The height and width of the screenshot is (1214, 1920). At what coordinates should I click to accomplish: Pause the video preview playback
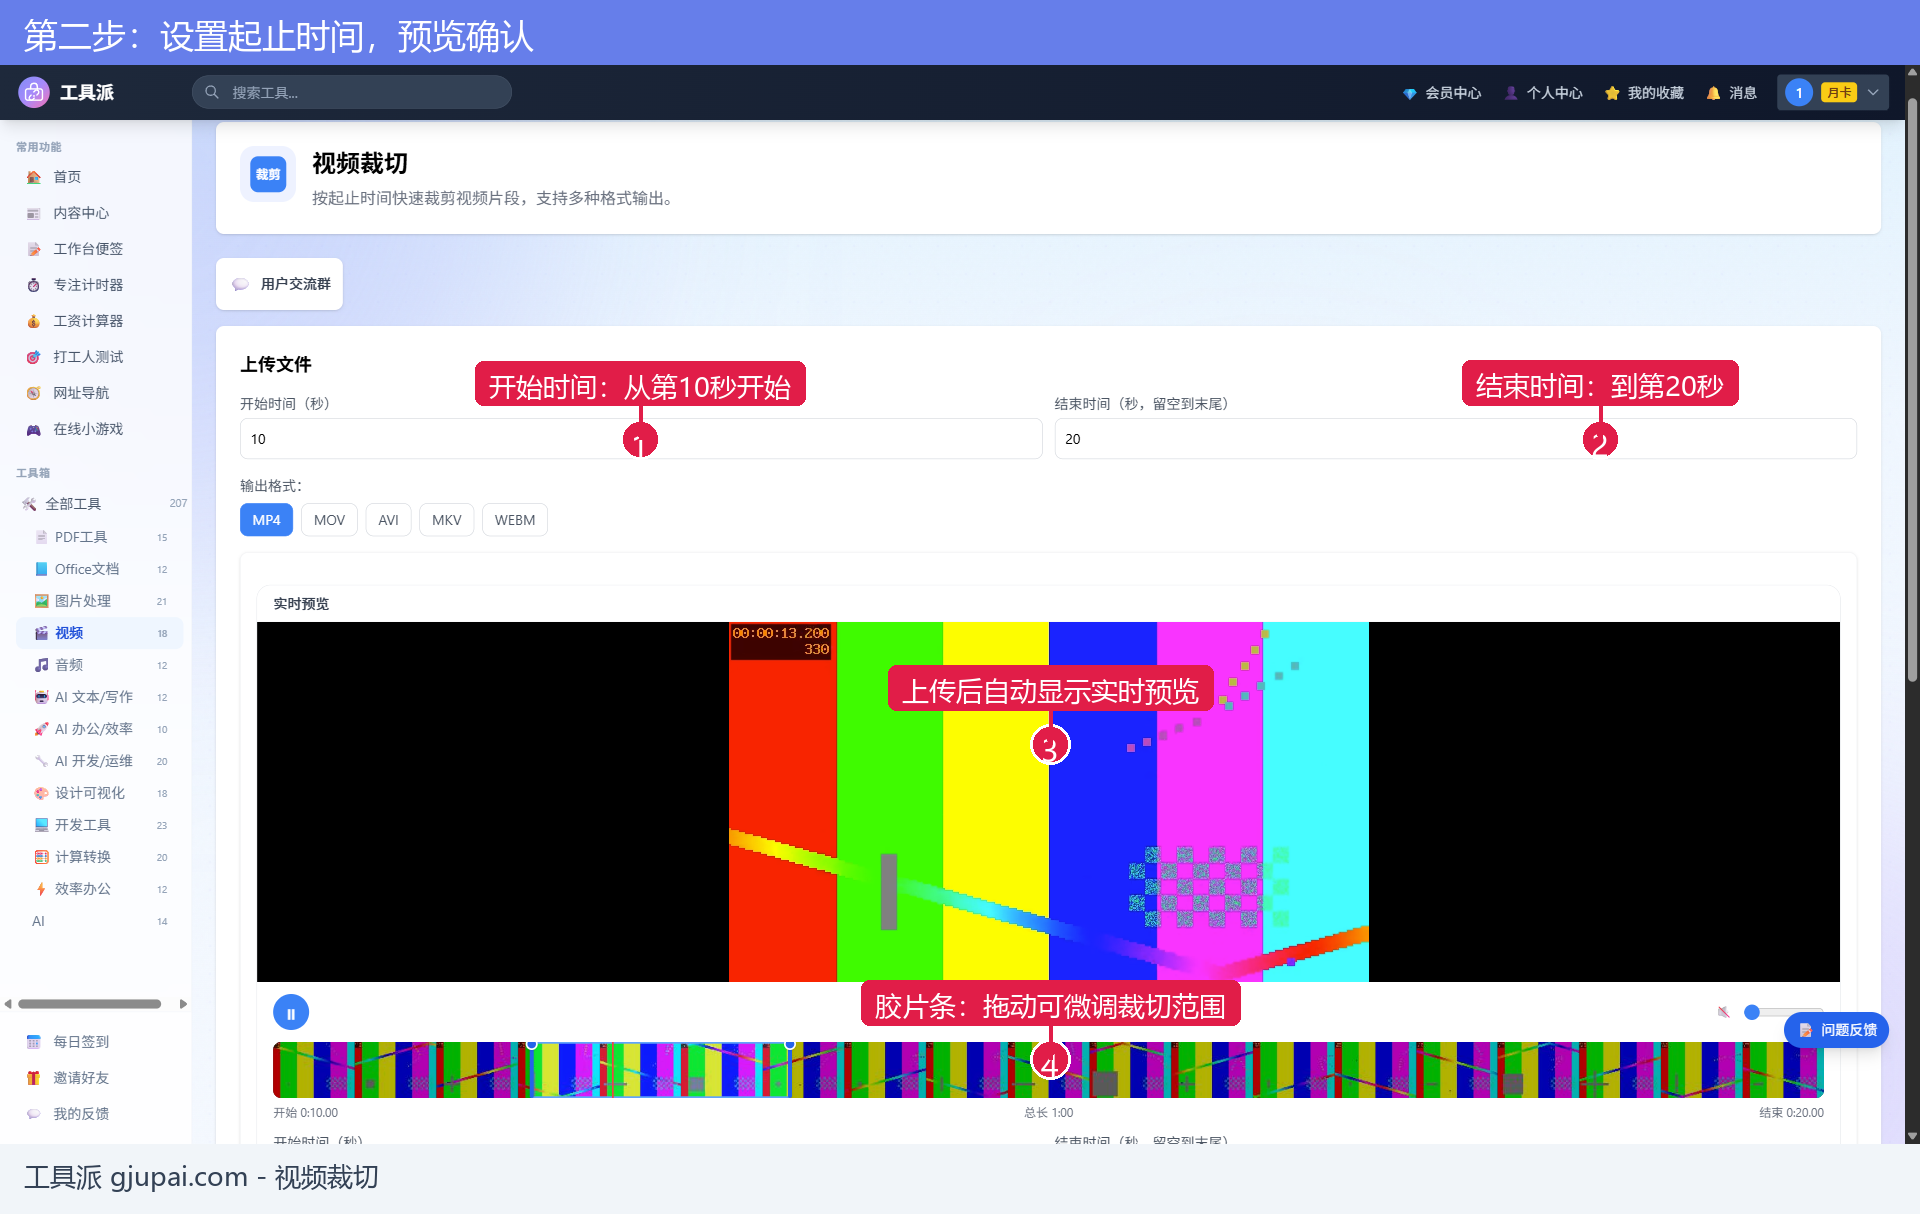pyautogui.click(x=291, y=1013)
